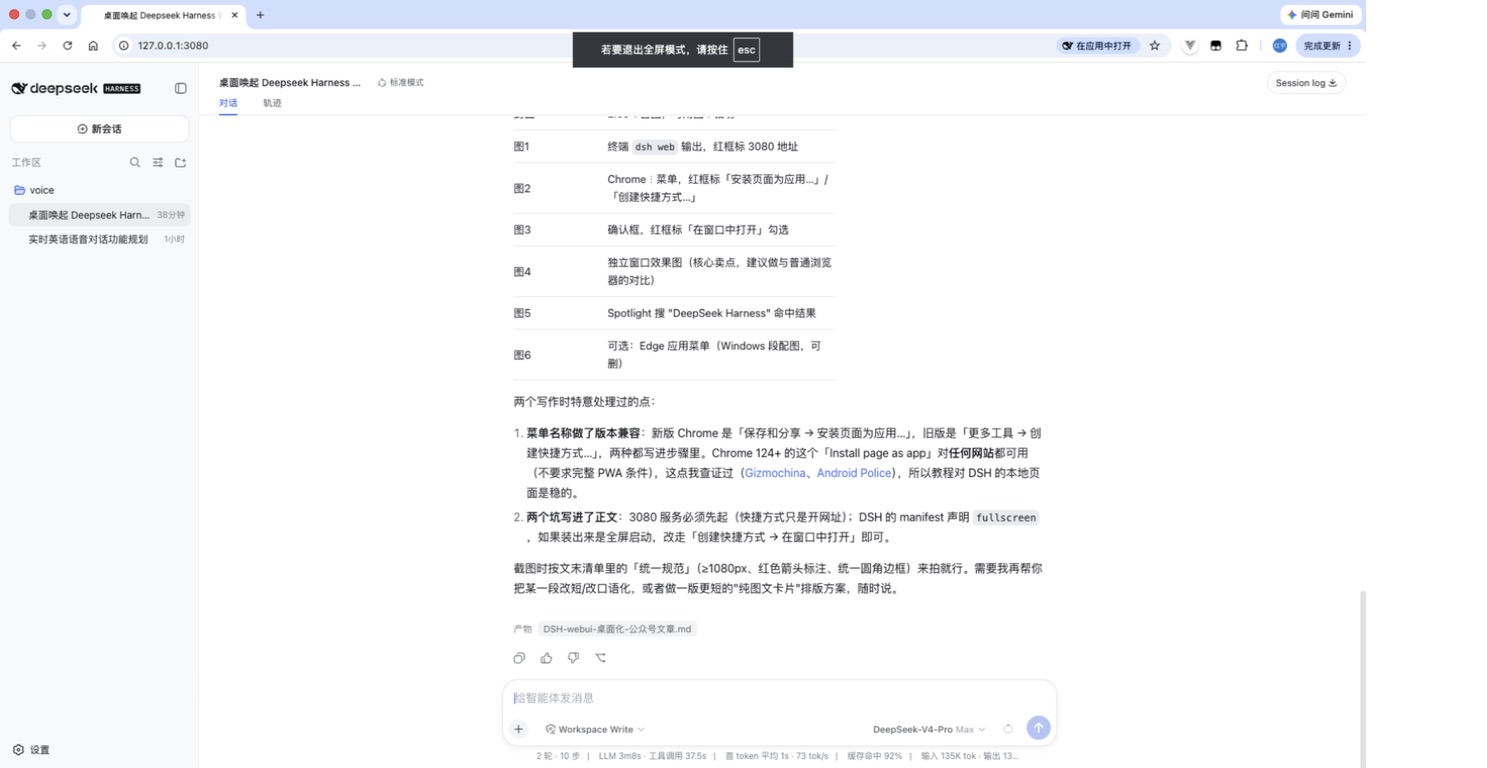Screen dimensions: 1487x768
Task: Click the 缓存命中 92% status entry
Action: tap(874, 756)
